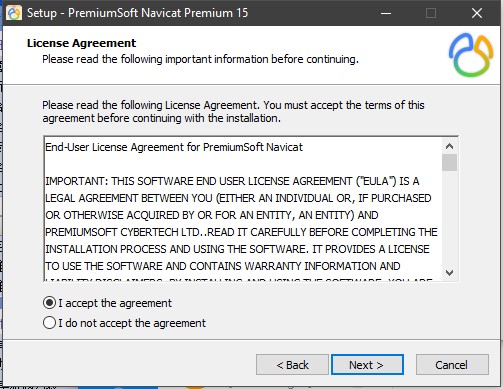503x389 pixels.
Task: Click the Navicat icon in title bar
Action: [14, 13]
